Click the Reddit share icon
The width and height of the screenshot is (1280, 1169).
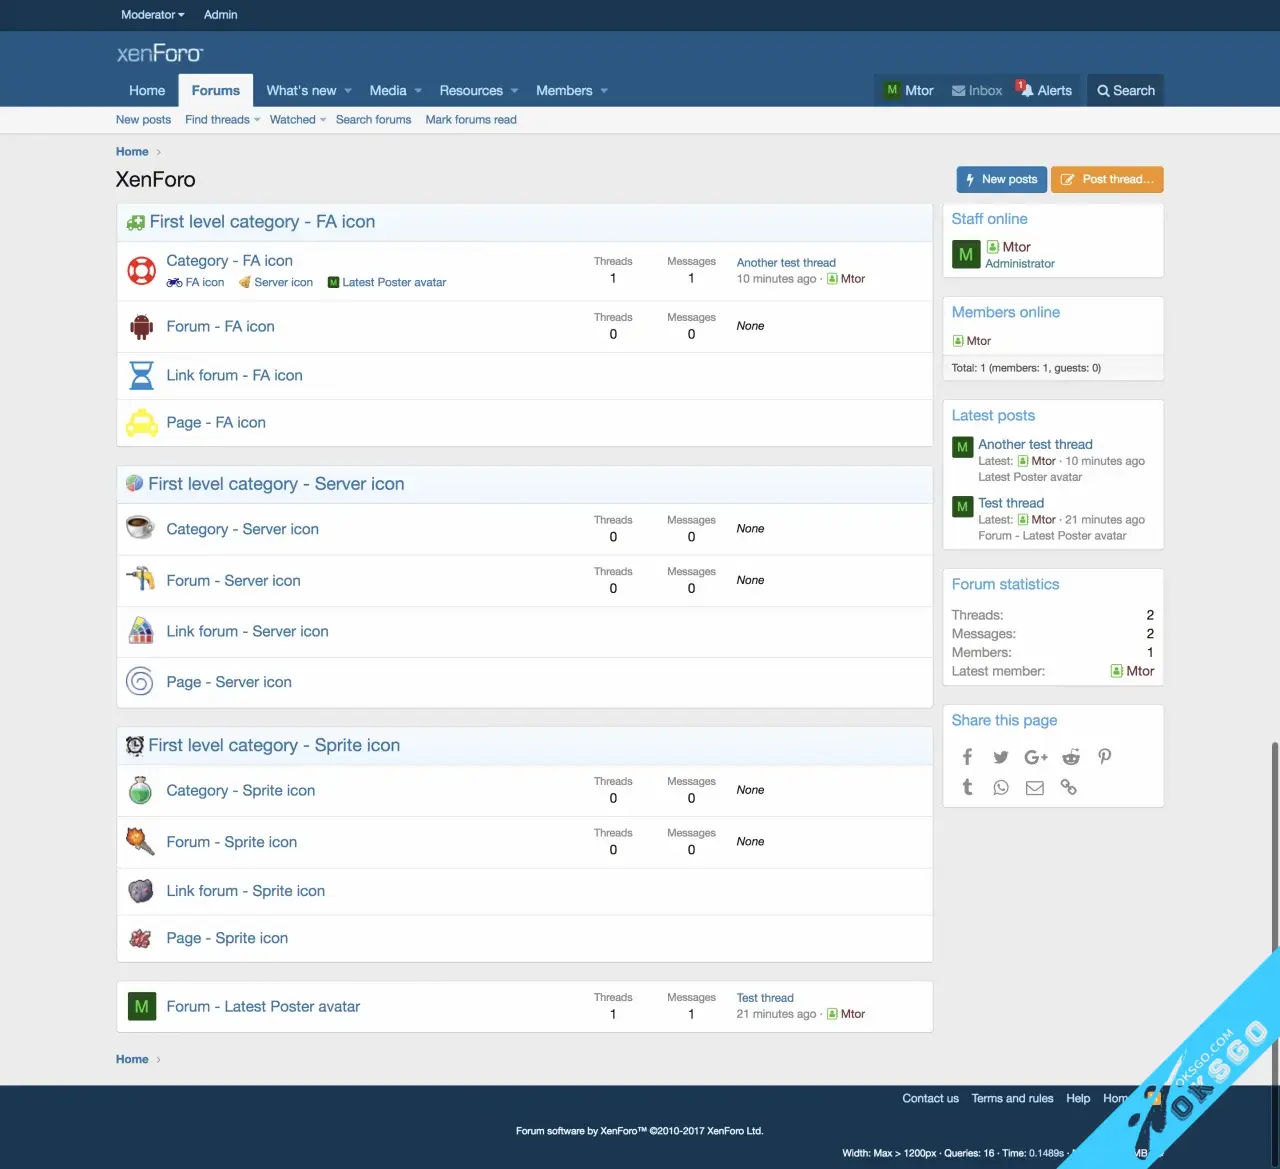[1071, 757]
